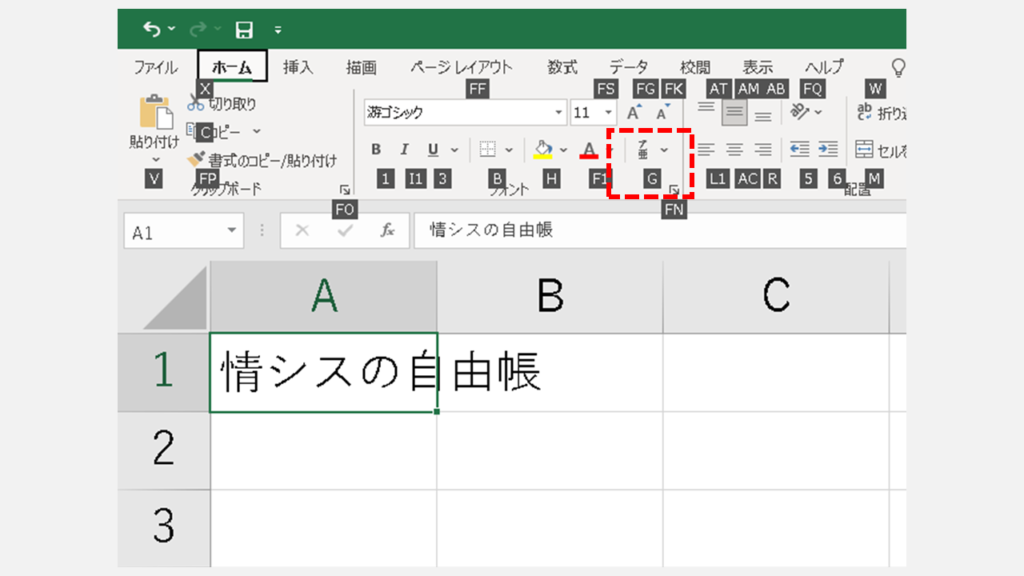Expand the コピー dropdown arrow
The image size is (1024, 576).
point(257,132)
